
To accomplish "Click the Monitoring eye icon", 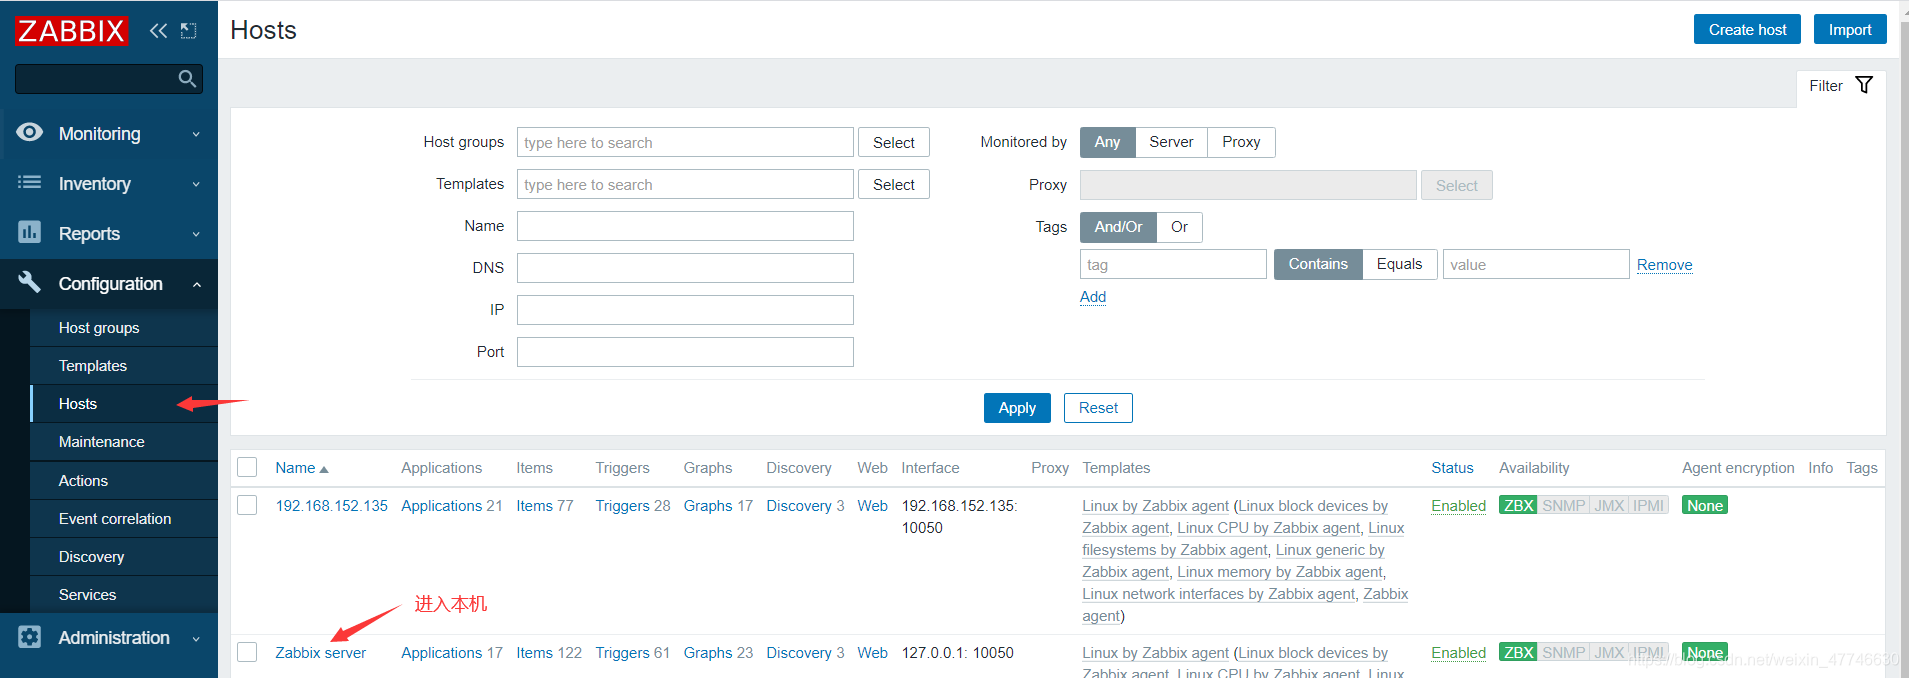I will coord(30,132).
